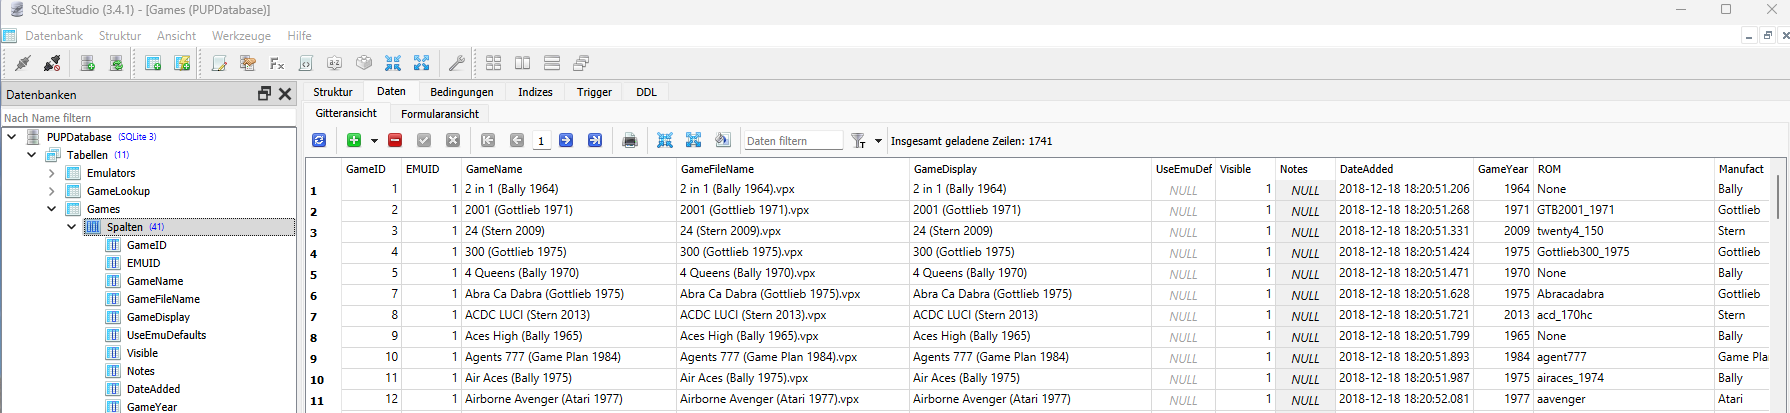Refresh the table data grid

pos(319,141)
